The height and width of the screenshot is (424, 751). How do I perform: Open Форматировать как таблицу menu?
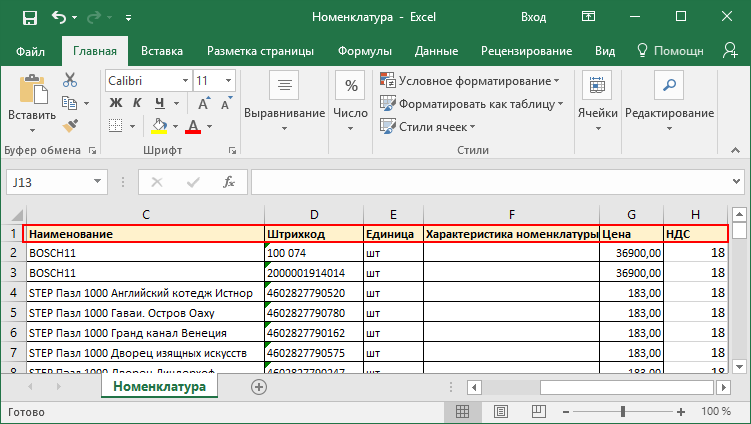click(472, 103)
